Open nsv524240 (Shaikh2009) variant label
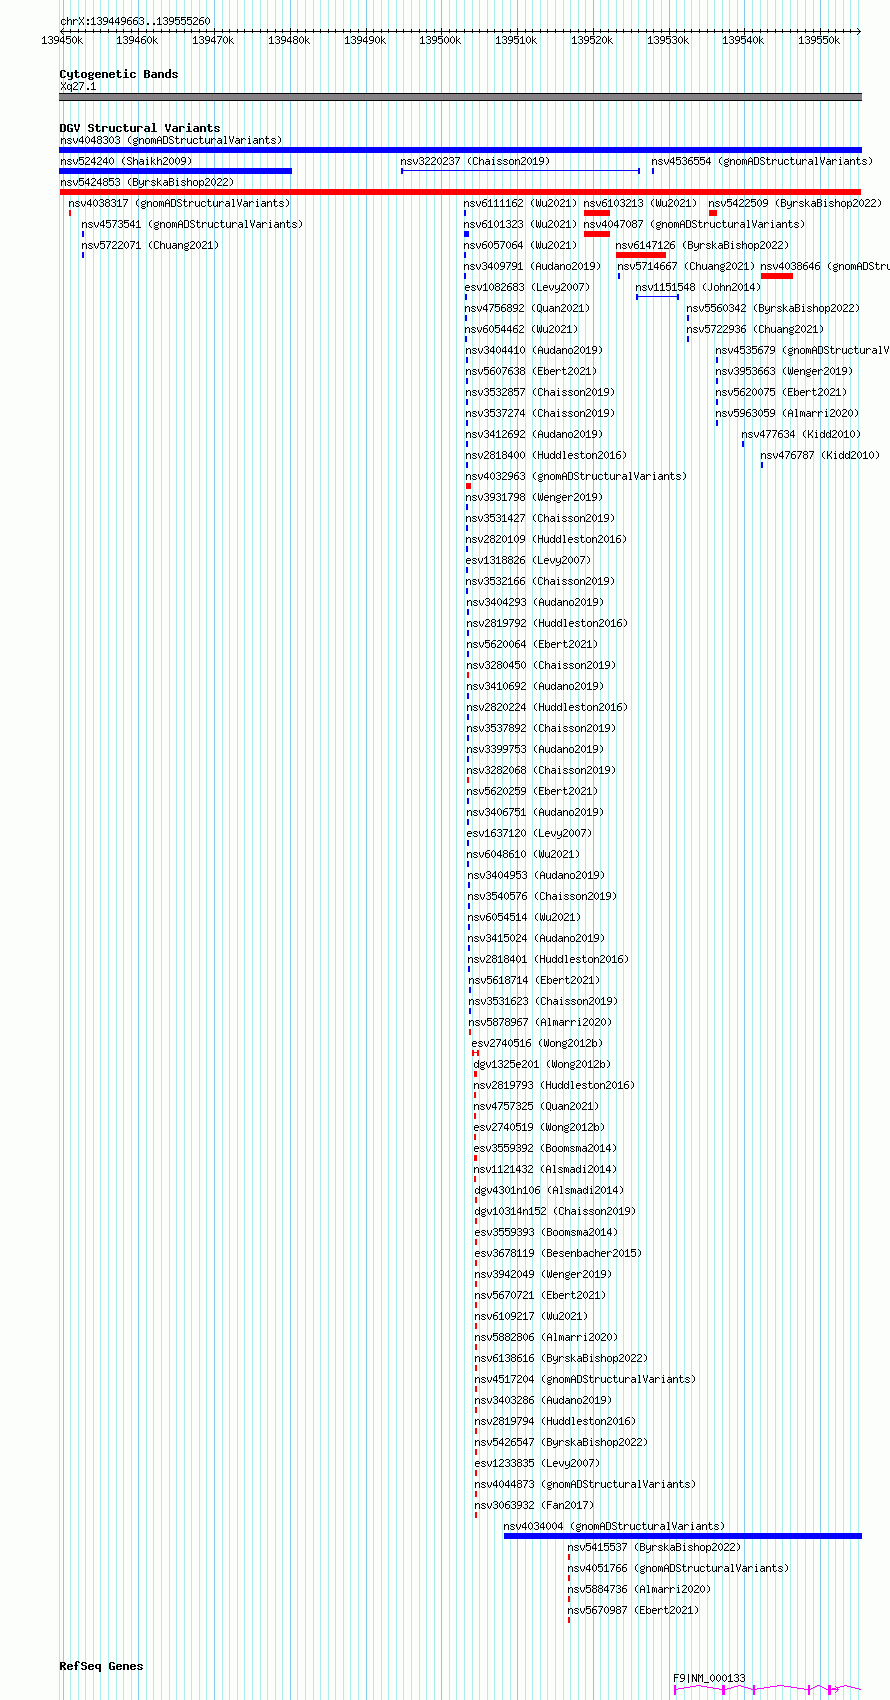The height and width of the screenshot is (1700, 890). [126, 161]
